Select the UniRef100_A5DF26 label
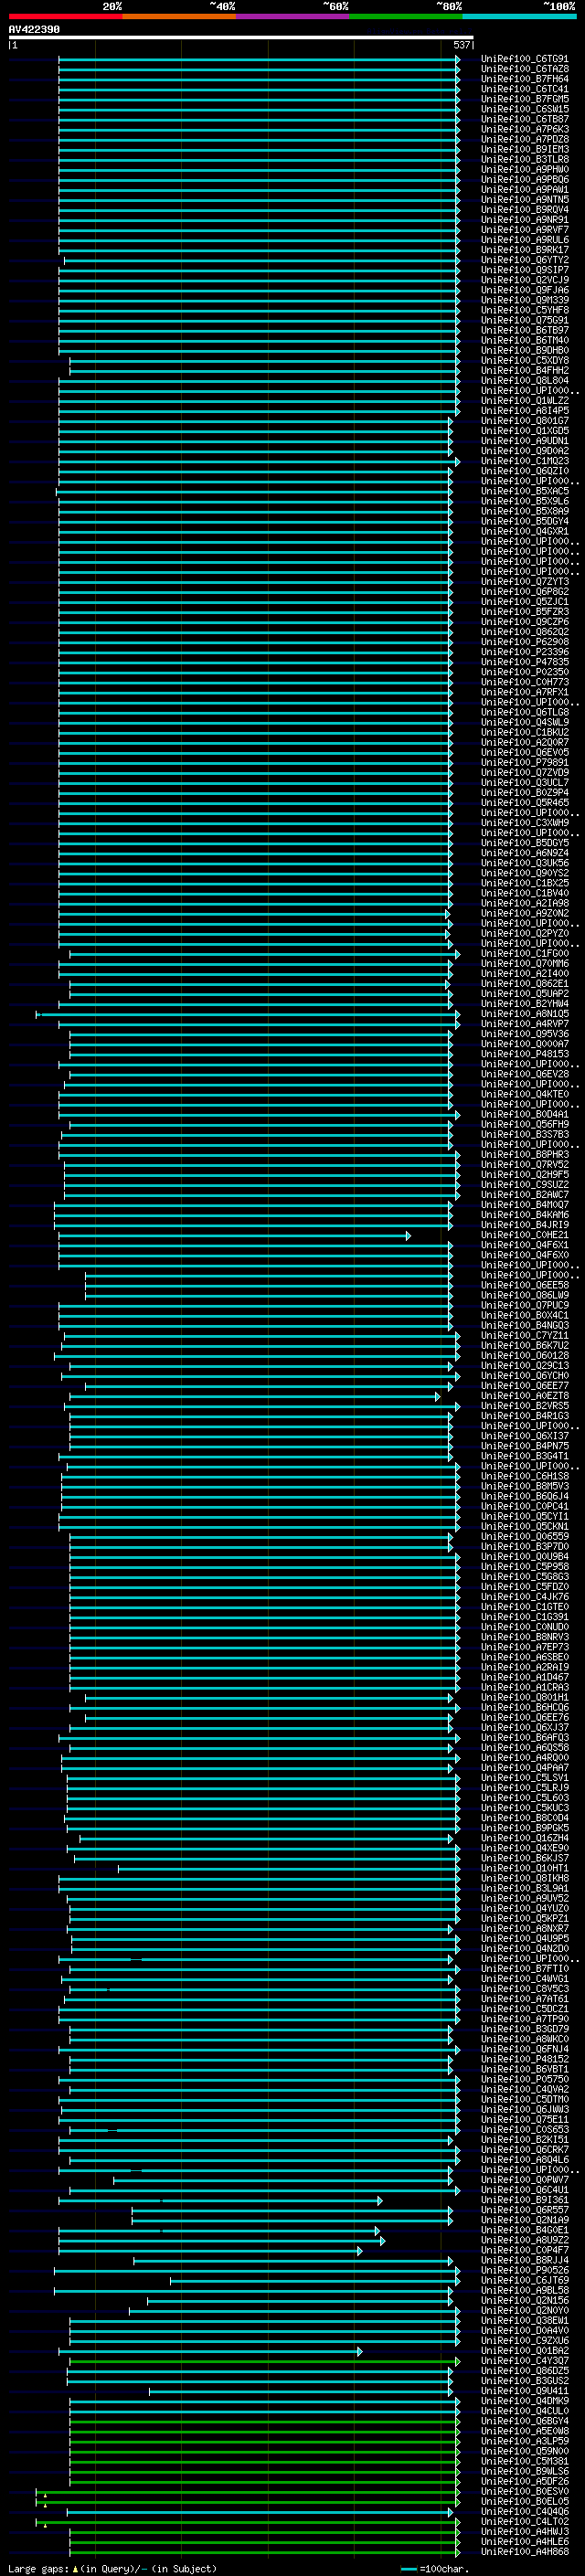This screenshot has height=2576, width=585. click(x=525, y=2482)
